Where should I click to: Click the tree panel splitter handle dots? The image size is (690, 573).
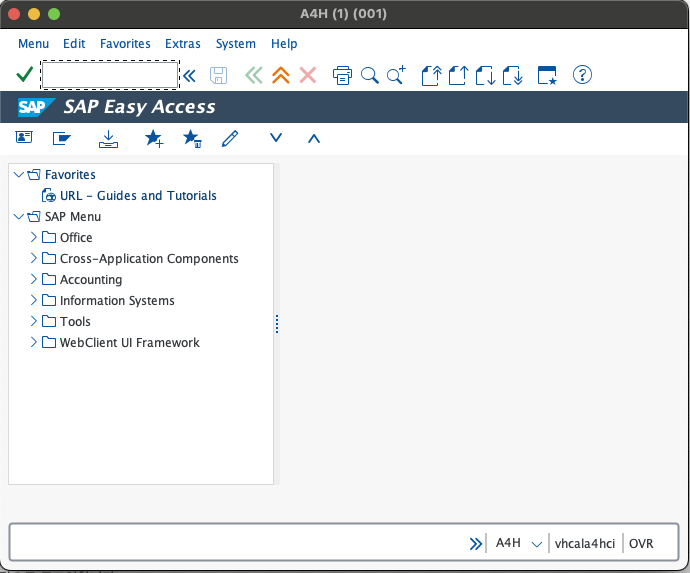(277, 324)
